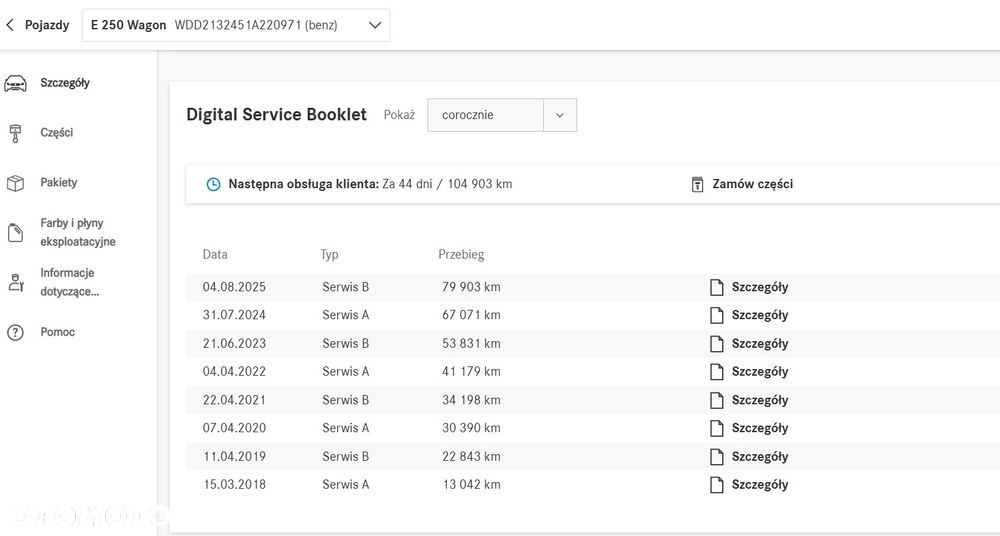Select the date 07.04.2020
This screenshot has height=536, width=1000.
(x=234, y=428)
